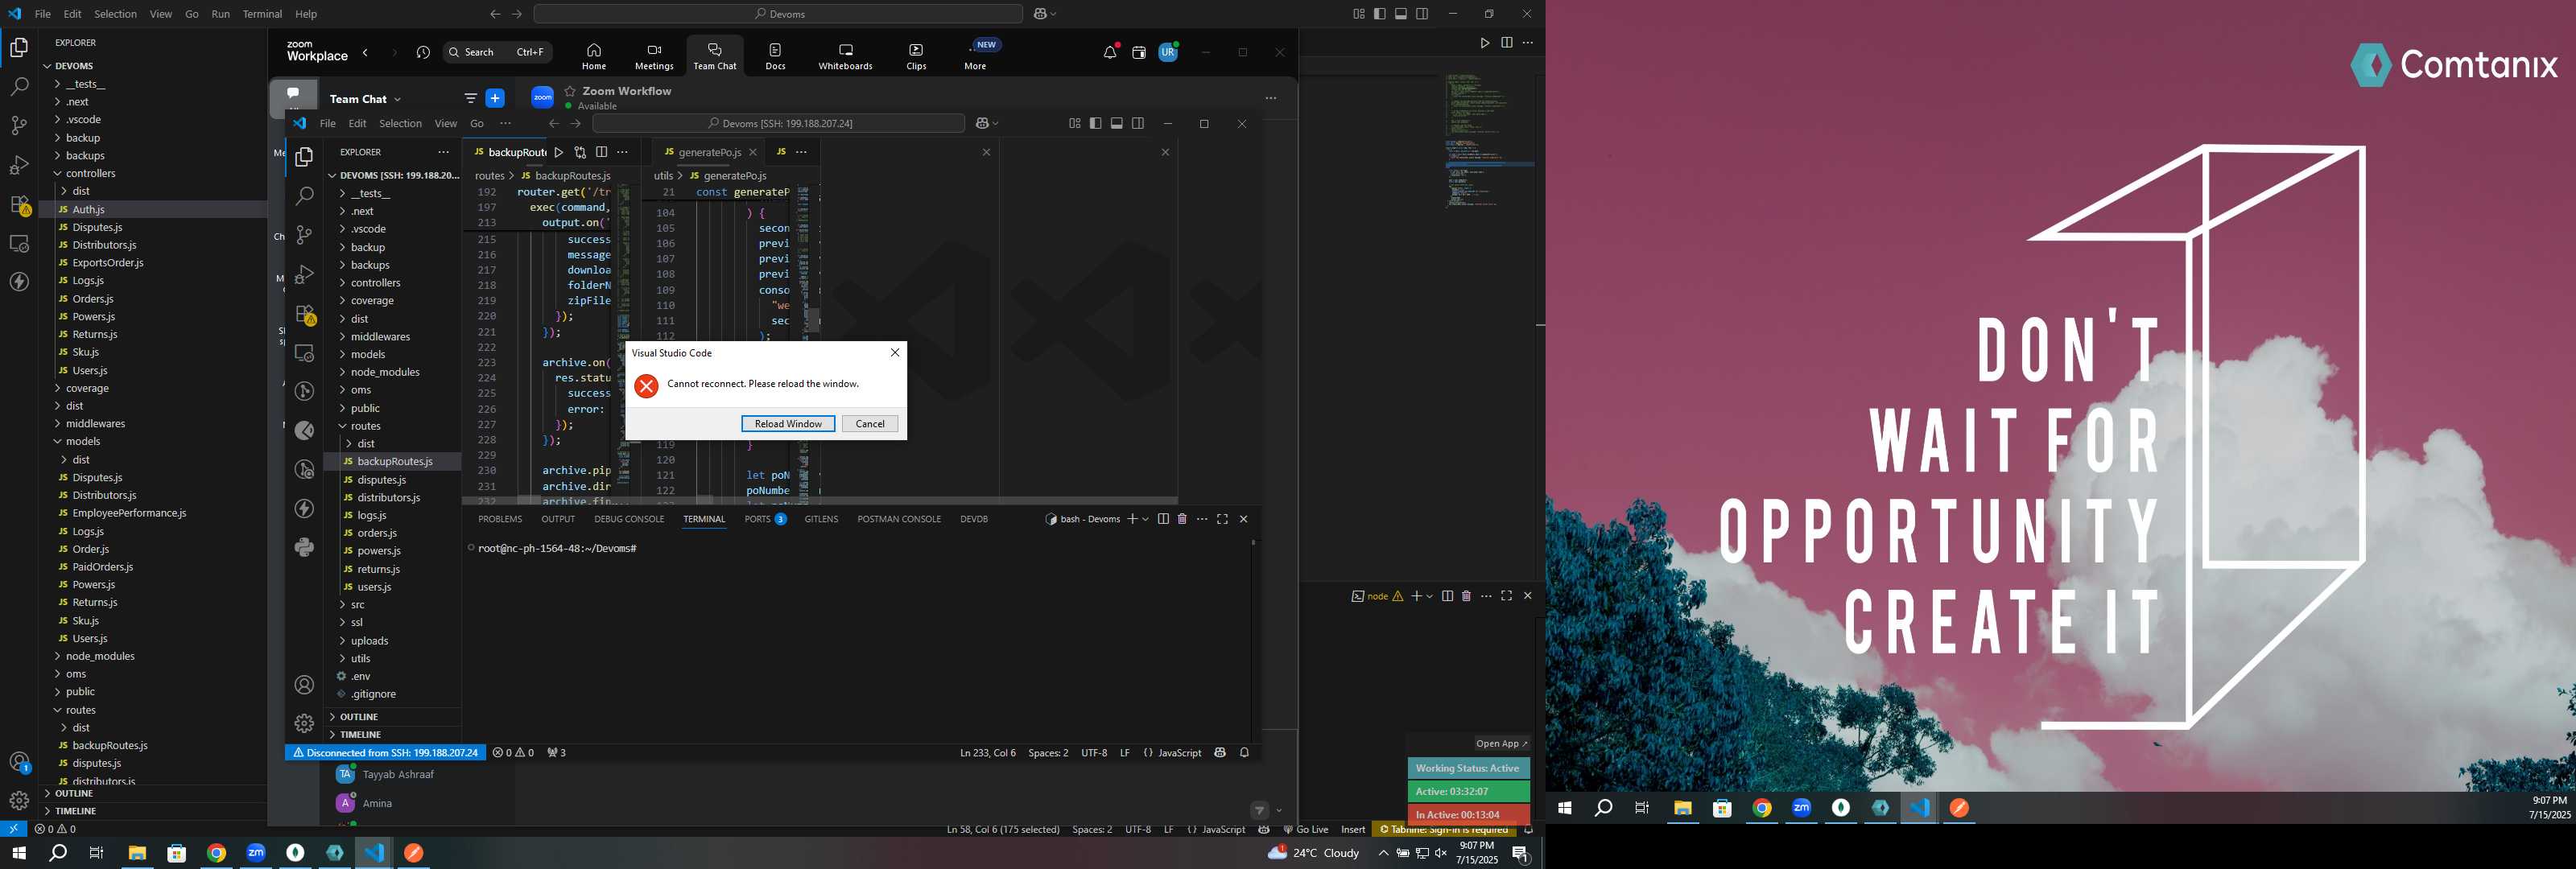The width and height of the screenshot is (2576, 869).
Task: Open Explorer icon in background VS Code activity bar
Action: pyautogui.click(x=19, y=47)
